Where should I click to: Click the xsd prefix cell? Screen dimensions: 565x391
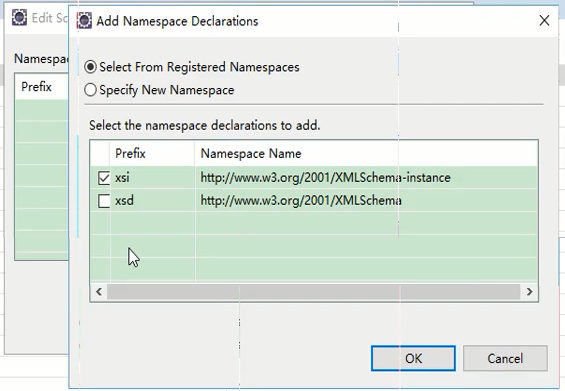pos(124,200)
